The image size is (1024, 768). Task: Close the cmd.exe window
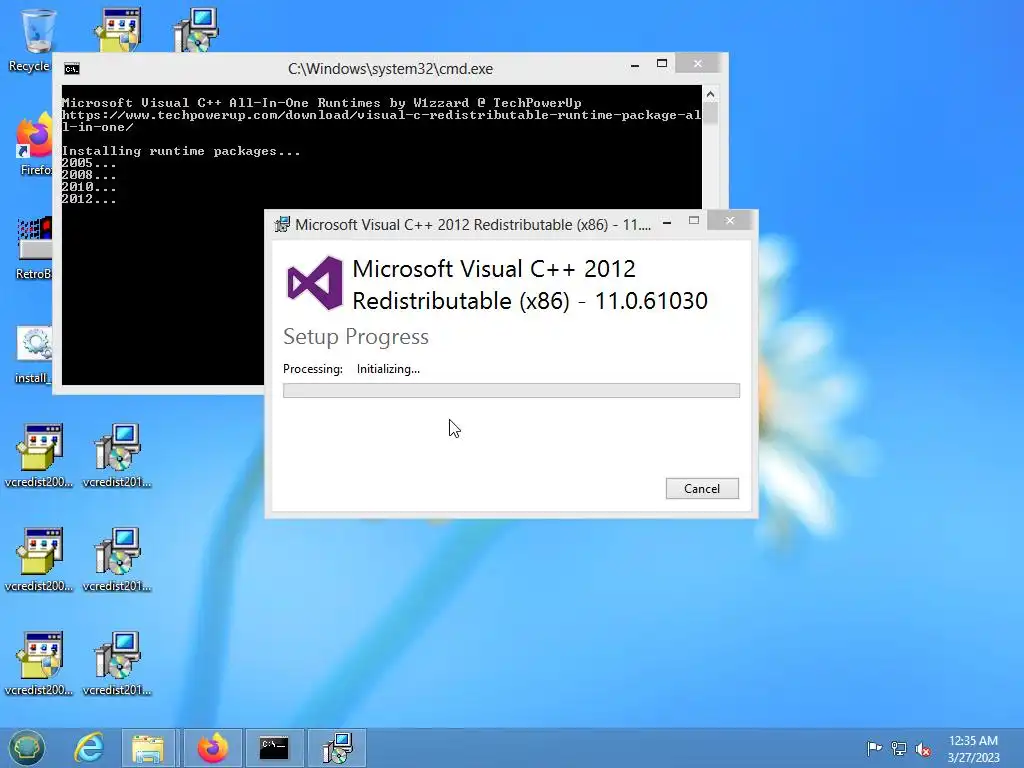[x=697, y=63]
